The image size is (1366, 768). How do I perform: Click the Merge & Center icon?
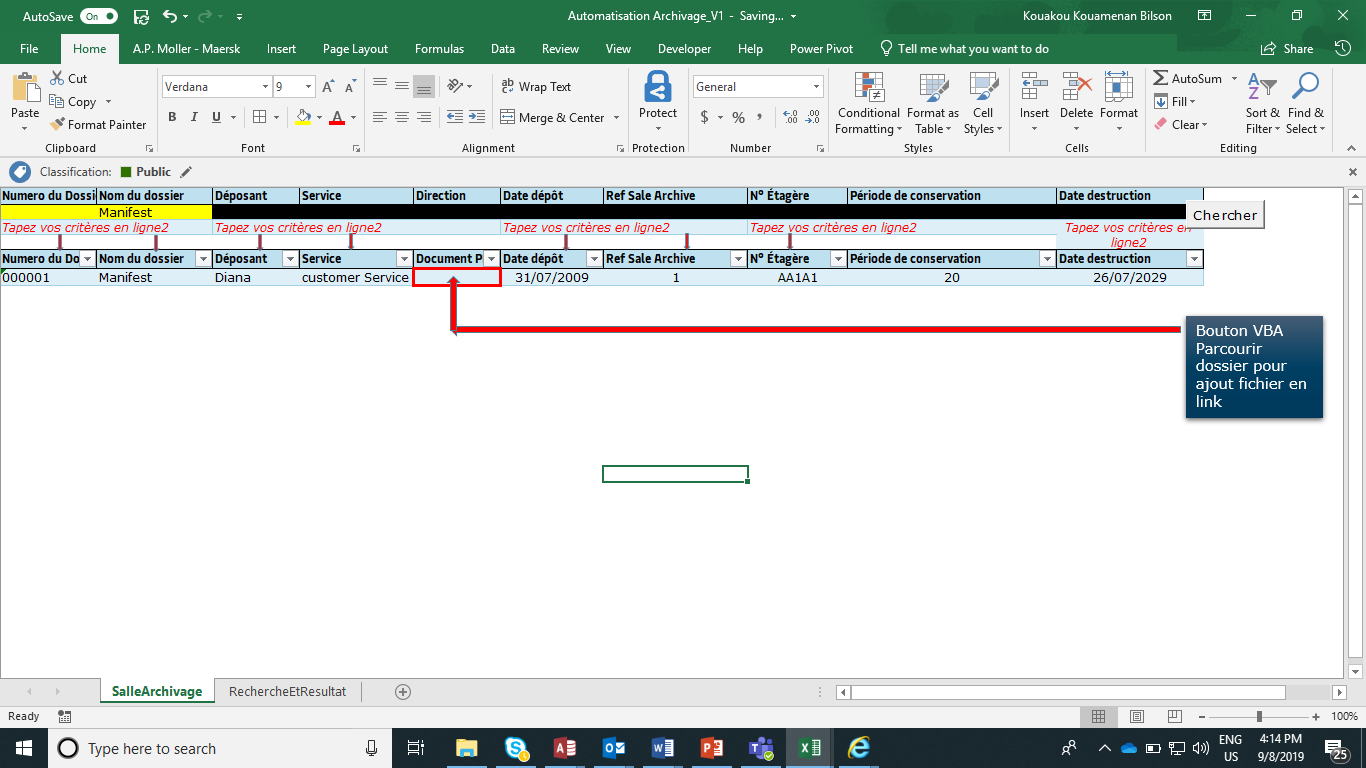[508, 118]
